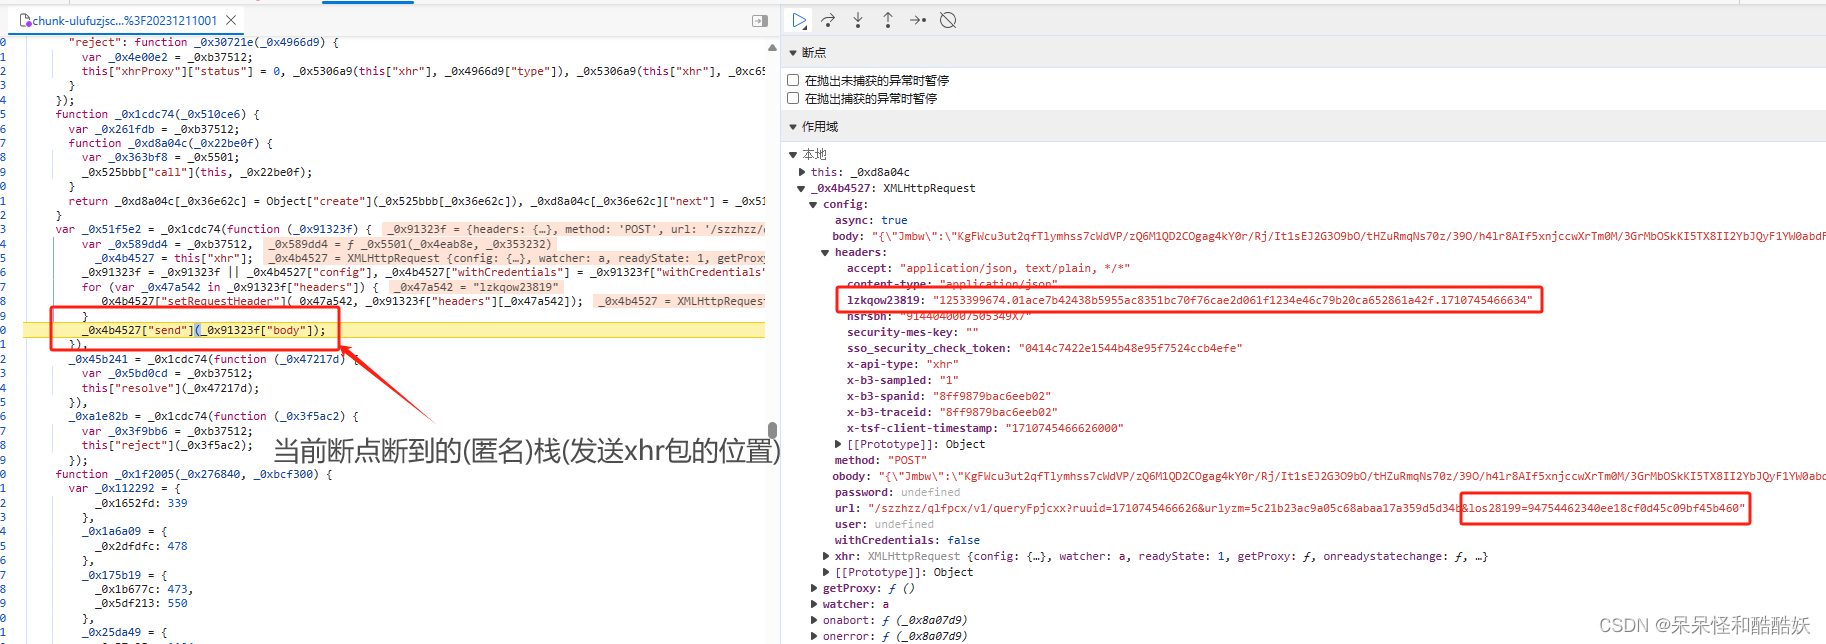Screen dimensions: 1826x644
Task: Step into the next function call
Action: (x=858, y=20)
